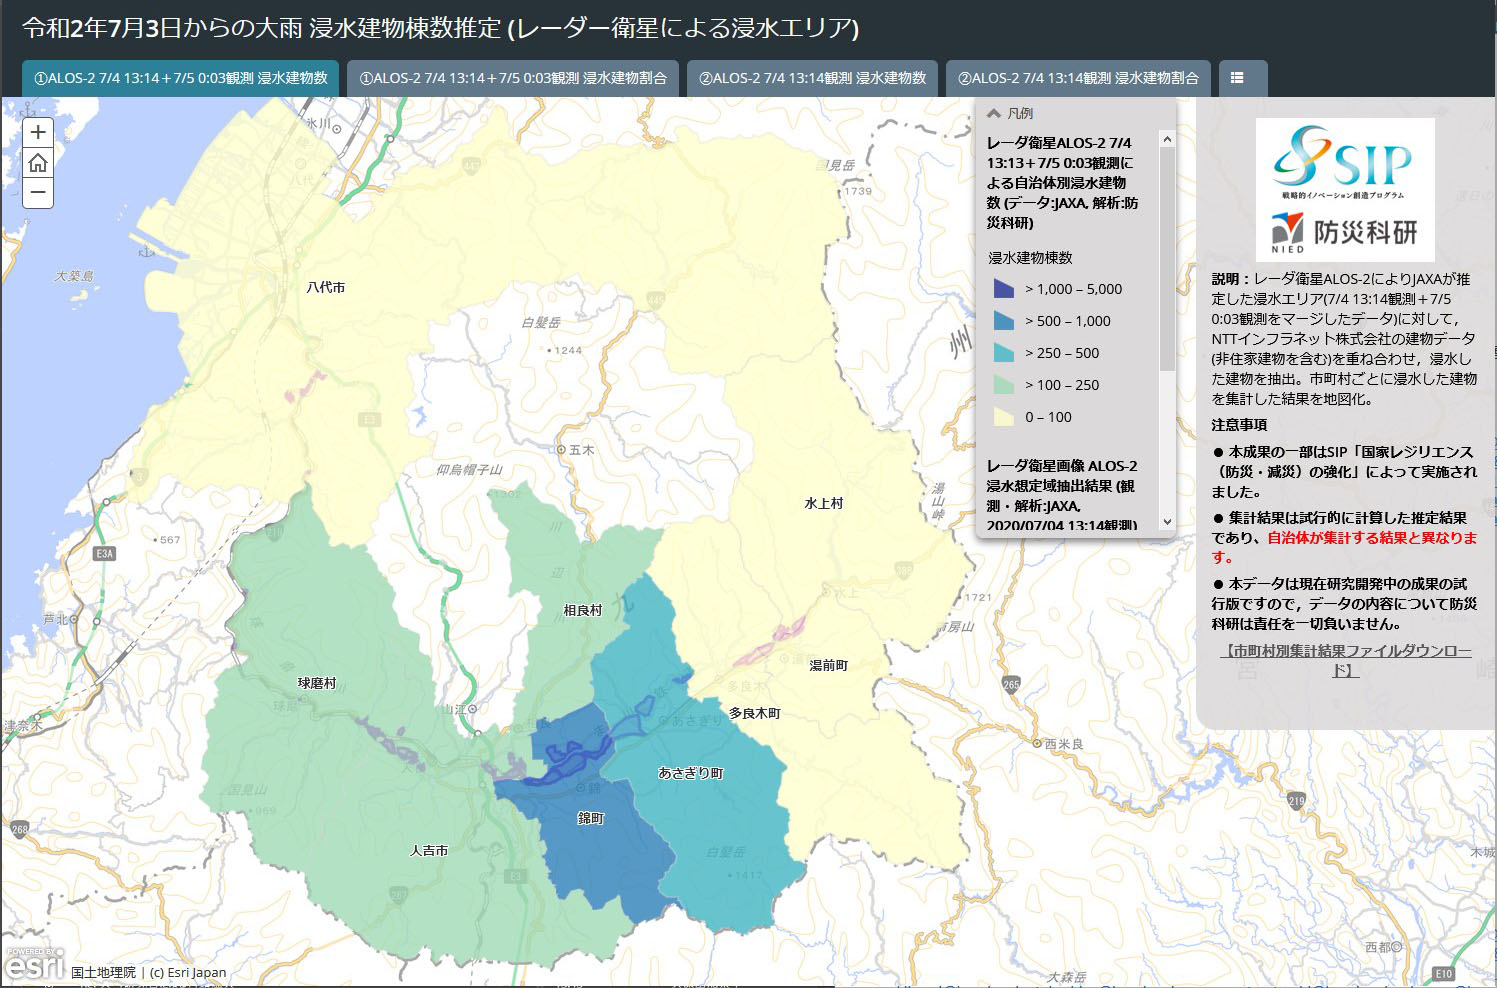Select the active ①ALOS-2 浸水建物数 tab
The image size is (1497, 988).
[x=181, y=78]
